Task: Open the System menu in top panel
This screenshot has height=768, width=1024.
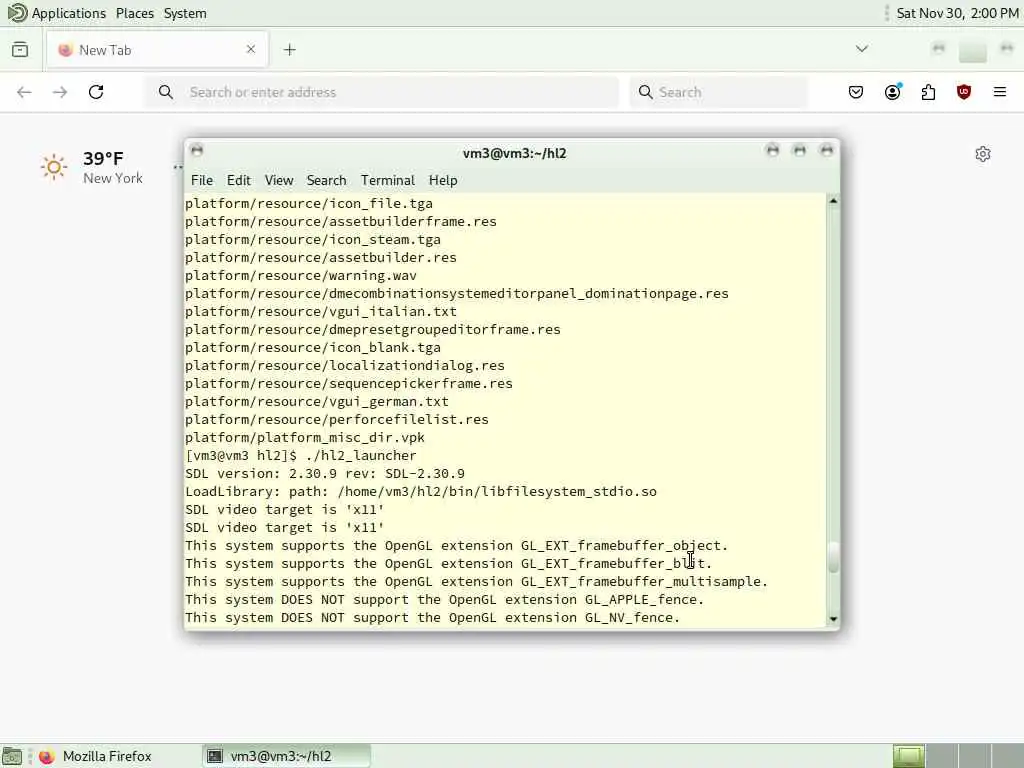Action: click(185, 13)
